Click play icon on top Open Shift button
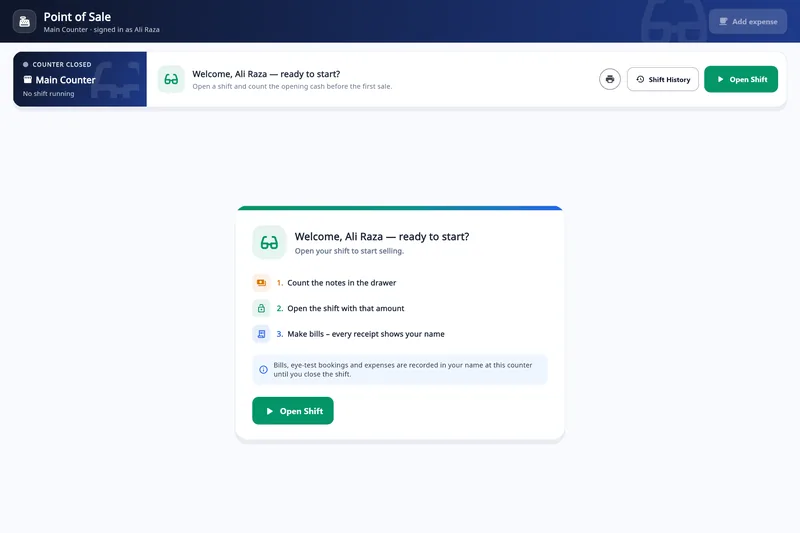 720,79
